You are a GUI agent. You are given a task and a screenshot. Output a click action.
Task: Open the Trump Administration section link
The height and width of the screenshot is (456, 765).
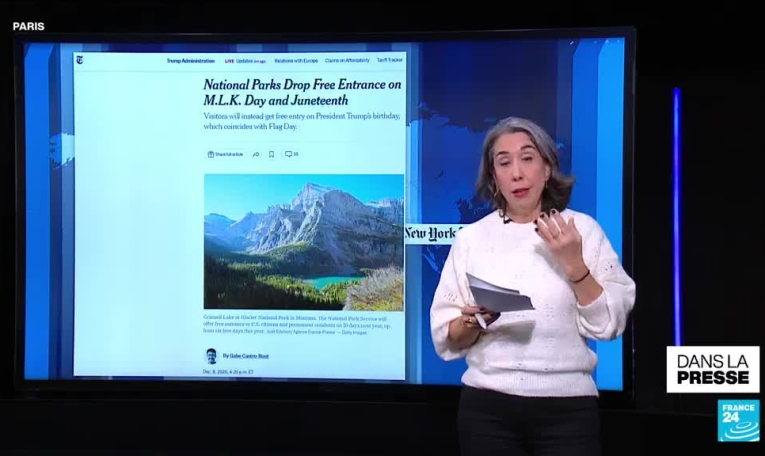pos(190,61)
